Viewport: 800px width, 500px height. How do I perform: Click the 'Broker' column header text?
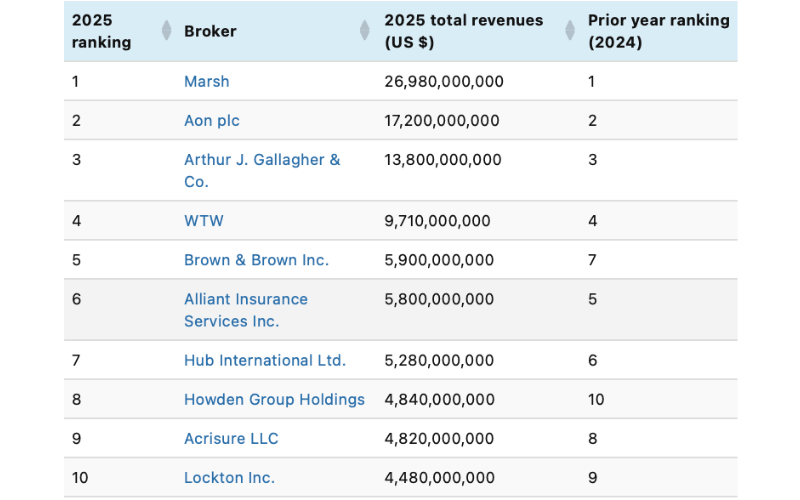tap(210, 31)
